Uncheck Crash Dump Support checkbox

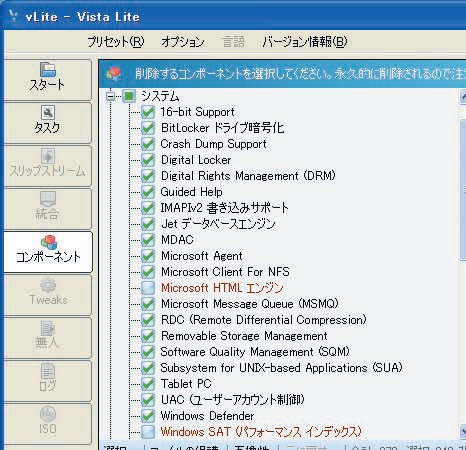click(x=148, y=144)
